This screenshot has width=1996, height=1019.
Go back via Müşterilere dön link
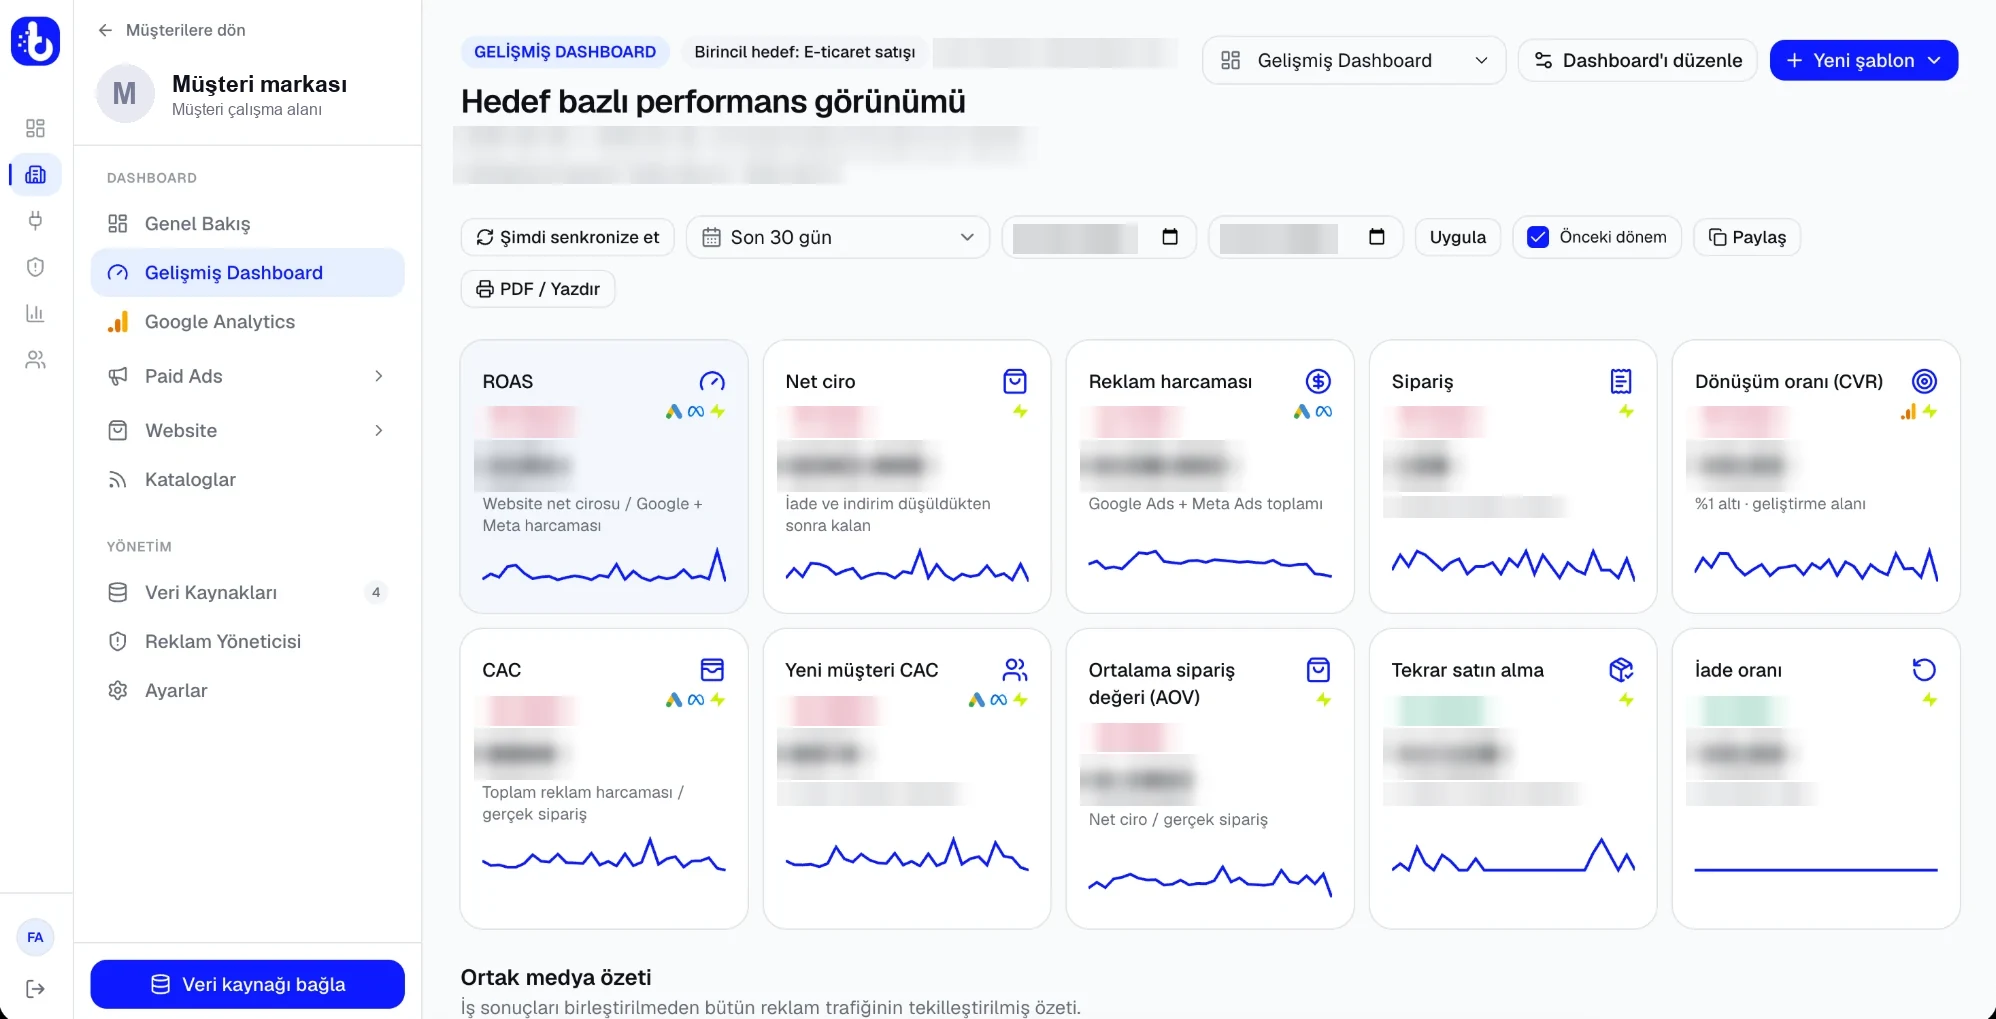tap(171, 30)
